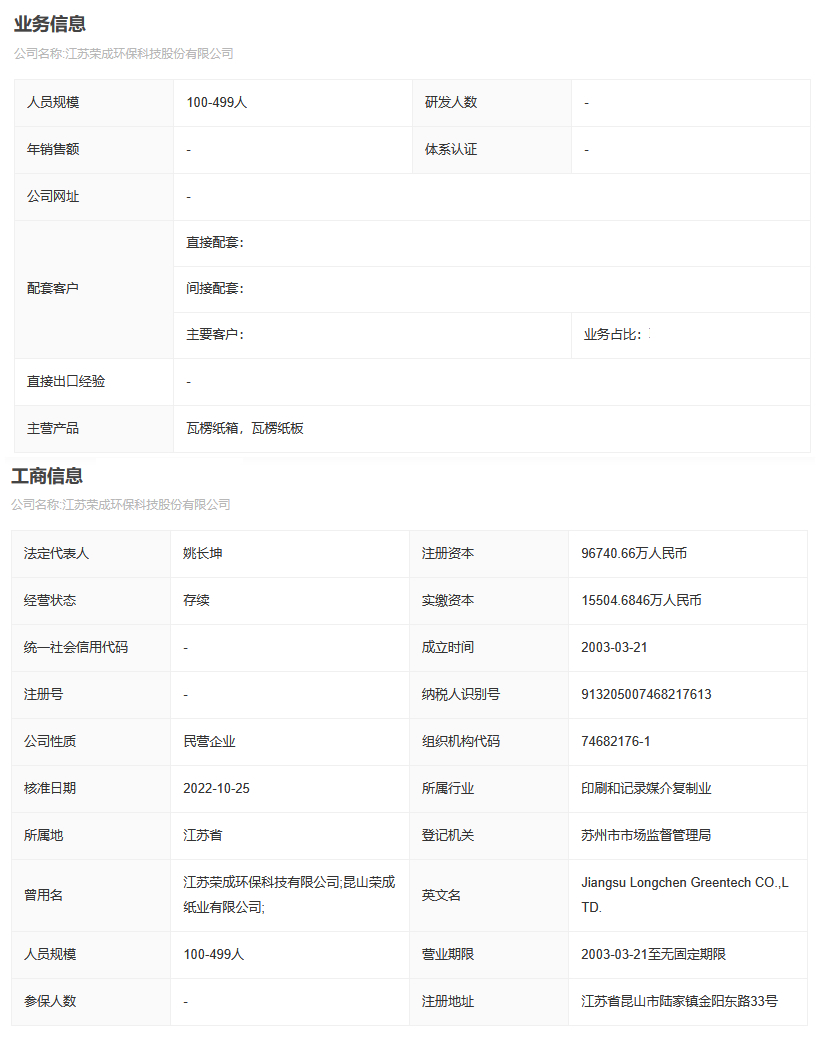The image size is (826, 1050).
Task: Click the 注册号 label
Action: (x=44, y=694)
